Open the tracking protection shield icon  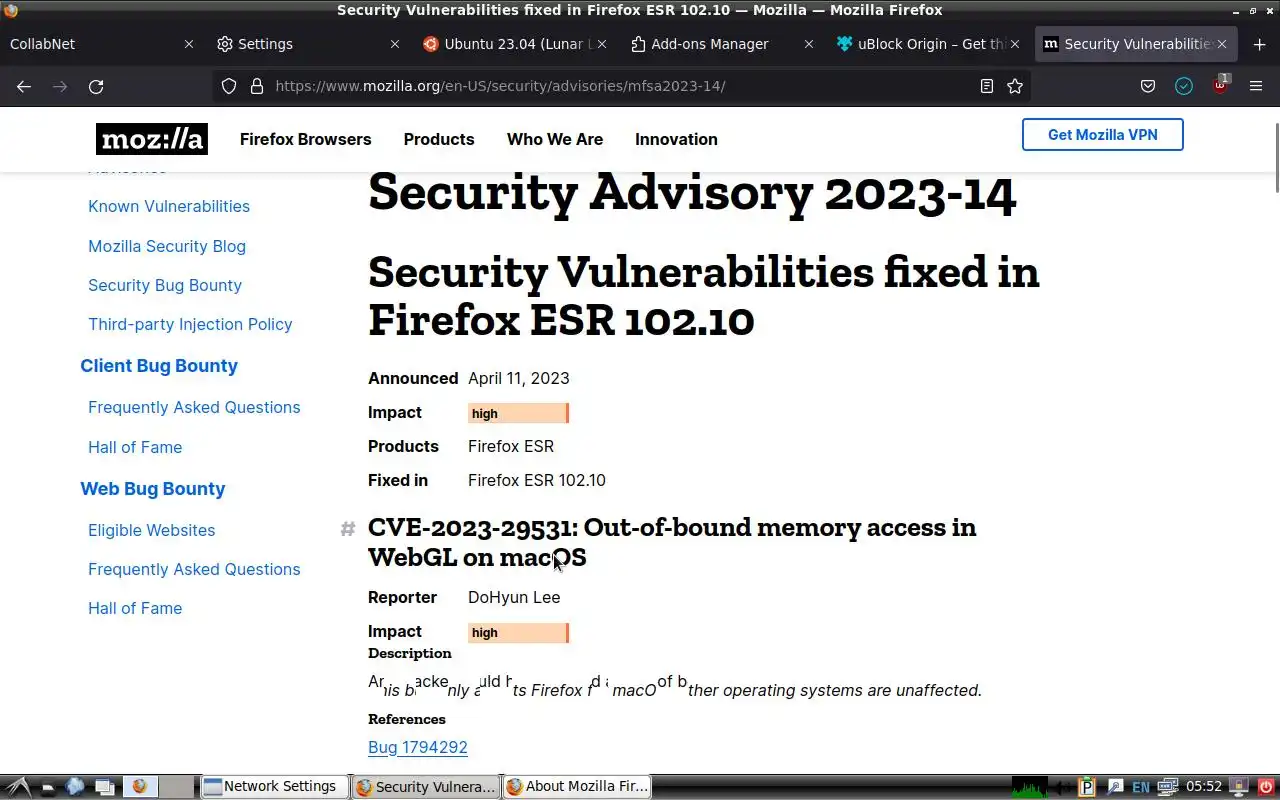click(x=229, y=86)
